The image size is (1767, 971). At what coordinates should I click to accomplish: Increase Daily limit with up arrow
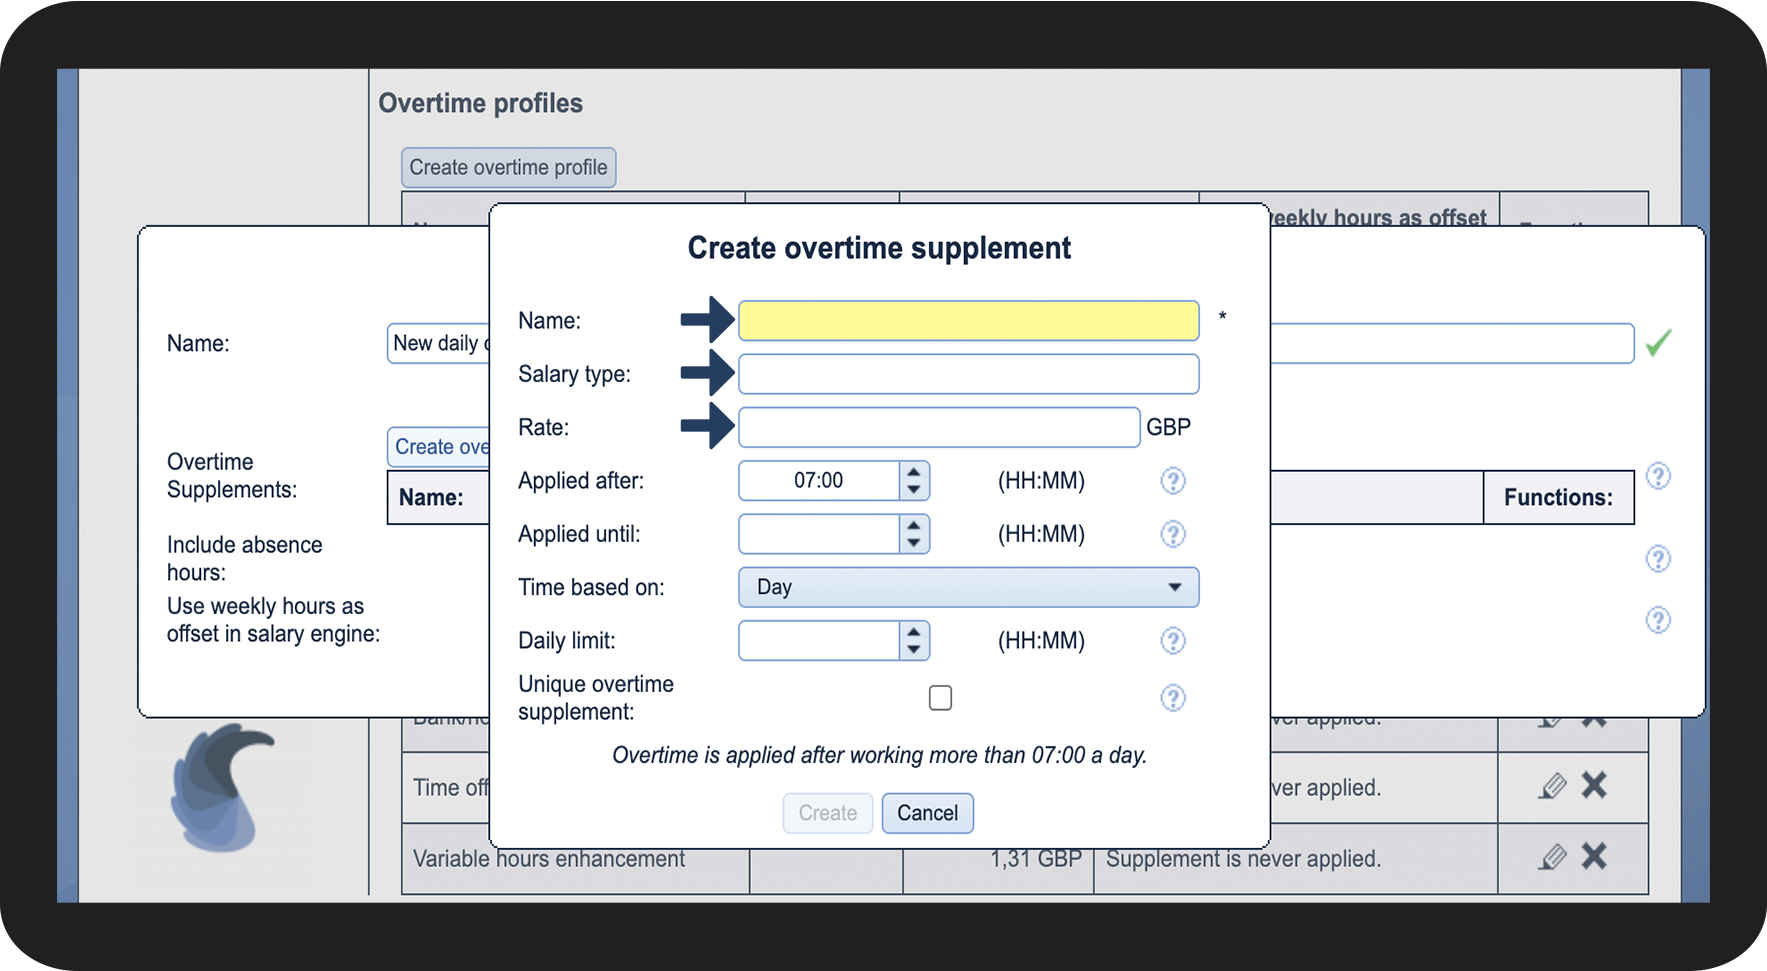pos(913,632)
